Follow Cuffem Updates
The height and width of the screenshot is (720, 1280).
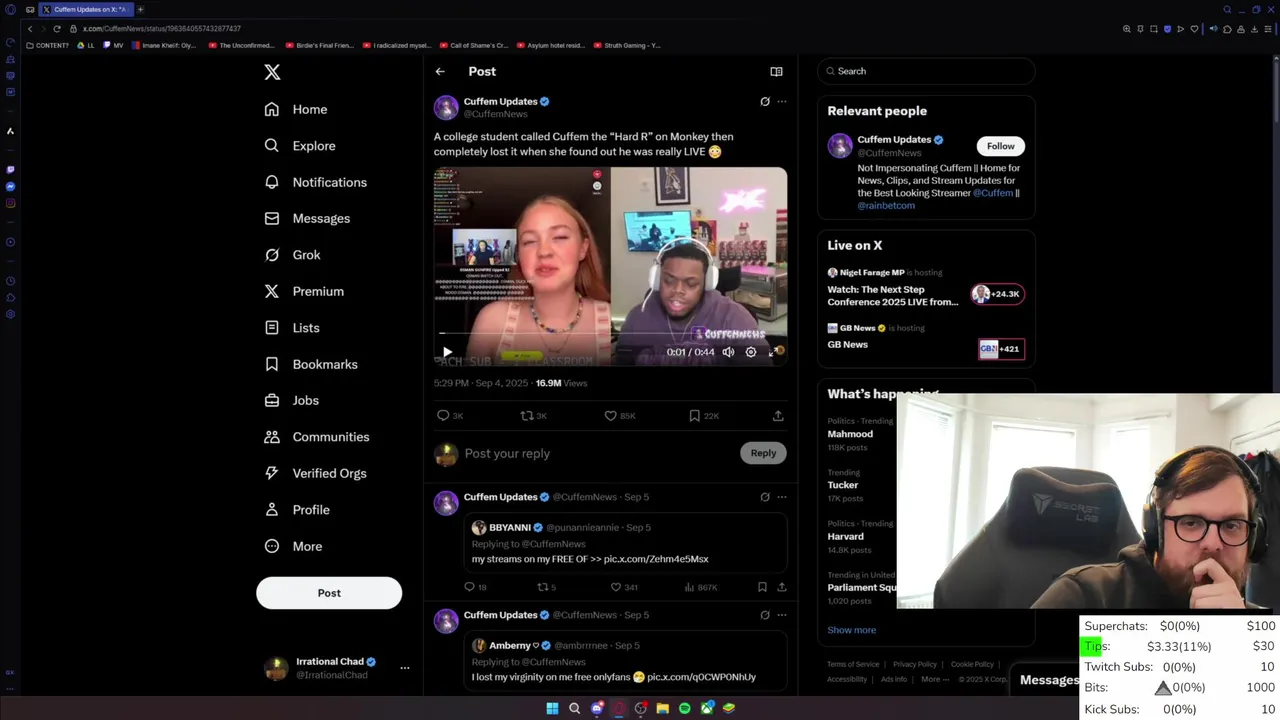click(x=1000, y=146)
